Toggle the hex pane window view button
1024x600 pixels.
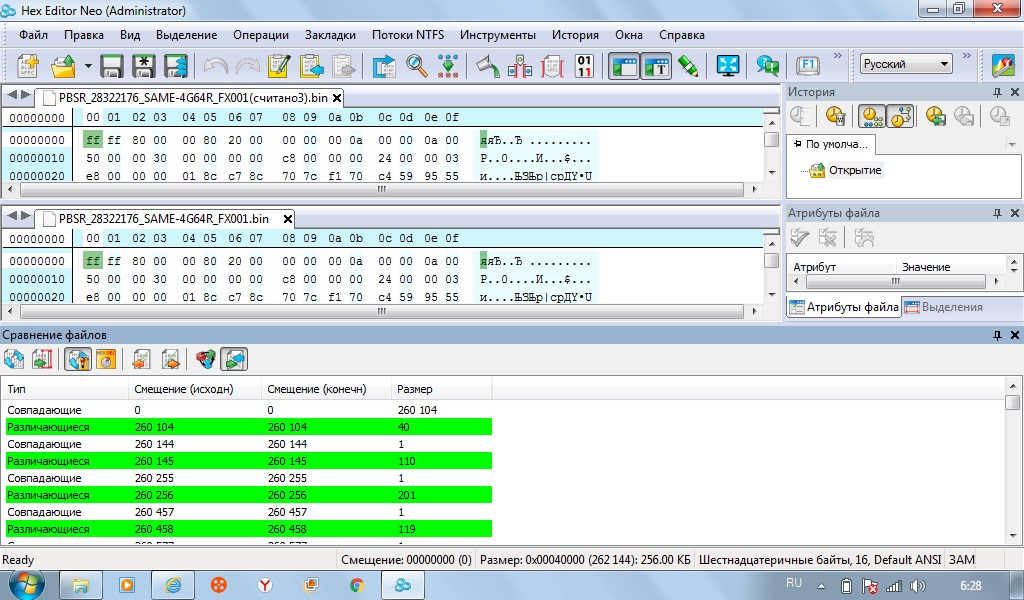[x=624, y=66]
